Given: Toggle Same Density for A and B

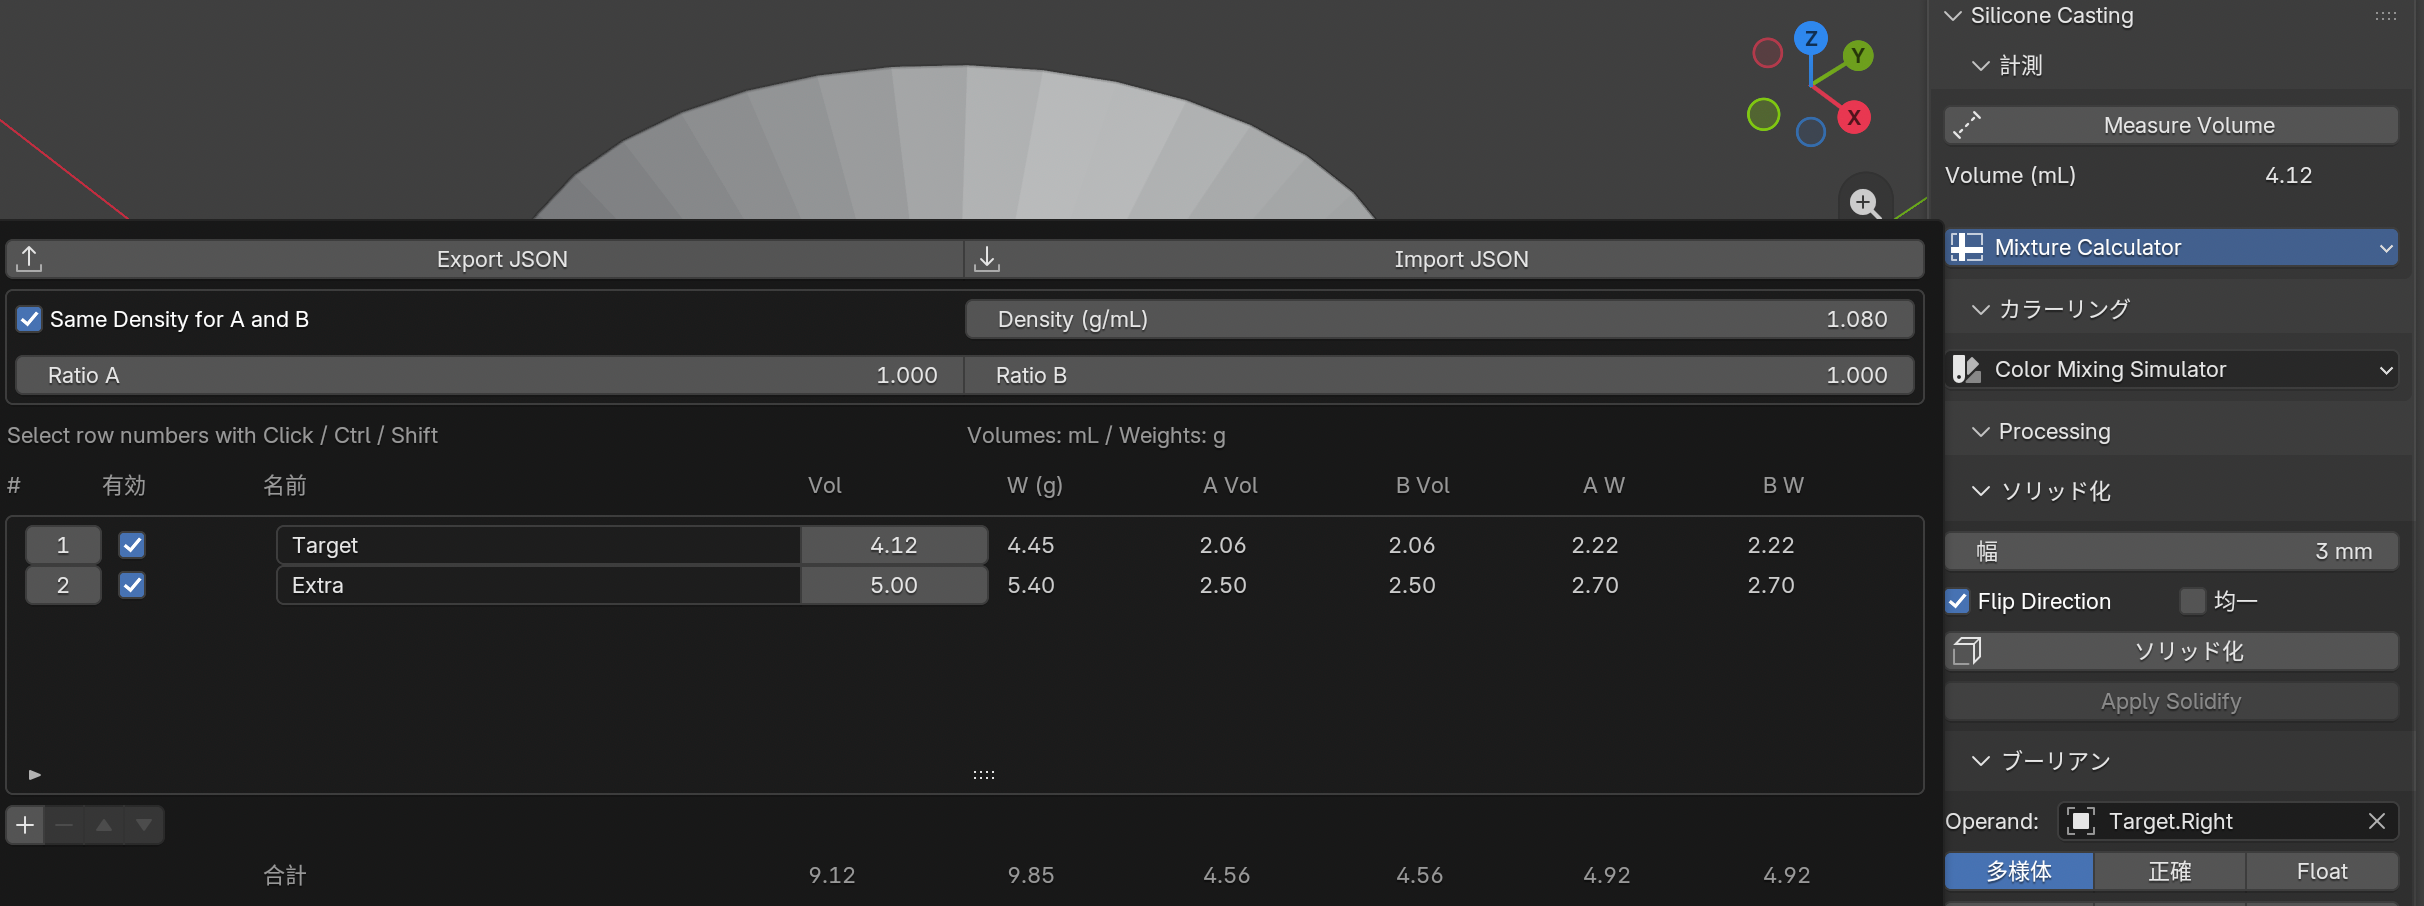Looking at the screenshot, I should coord(29,319).
